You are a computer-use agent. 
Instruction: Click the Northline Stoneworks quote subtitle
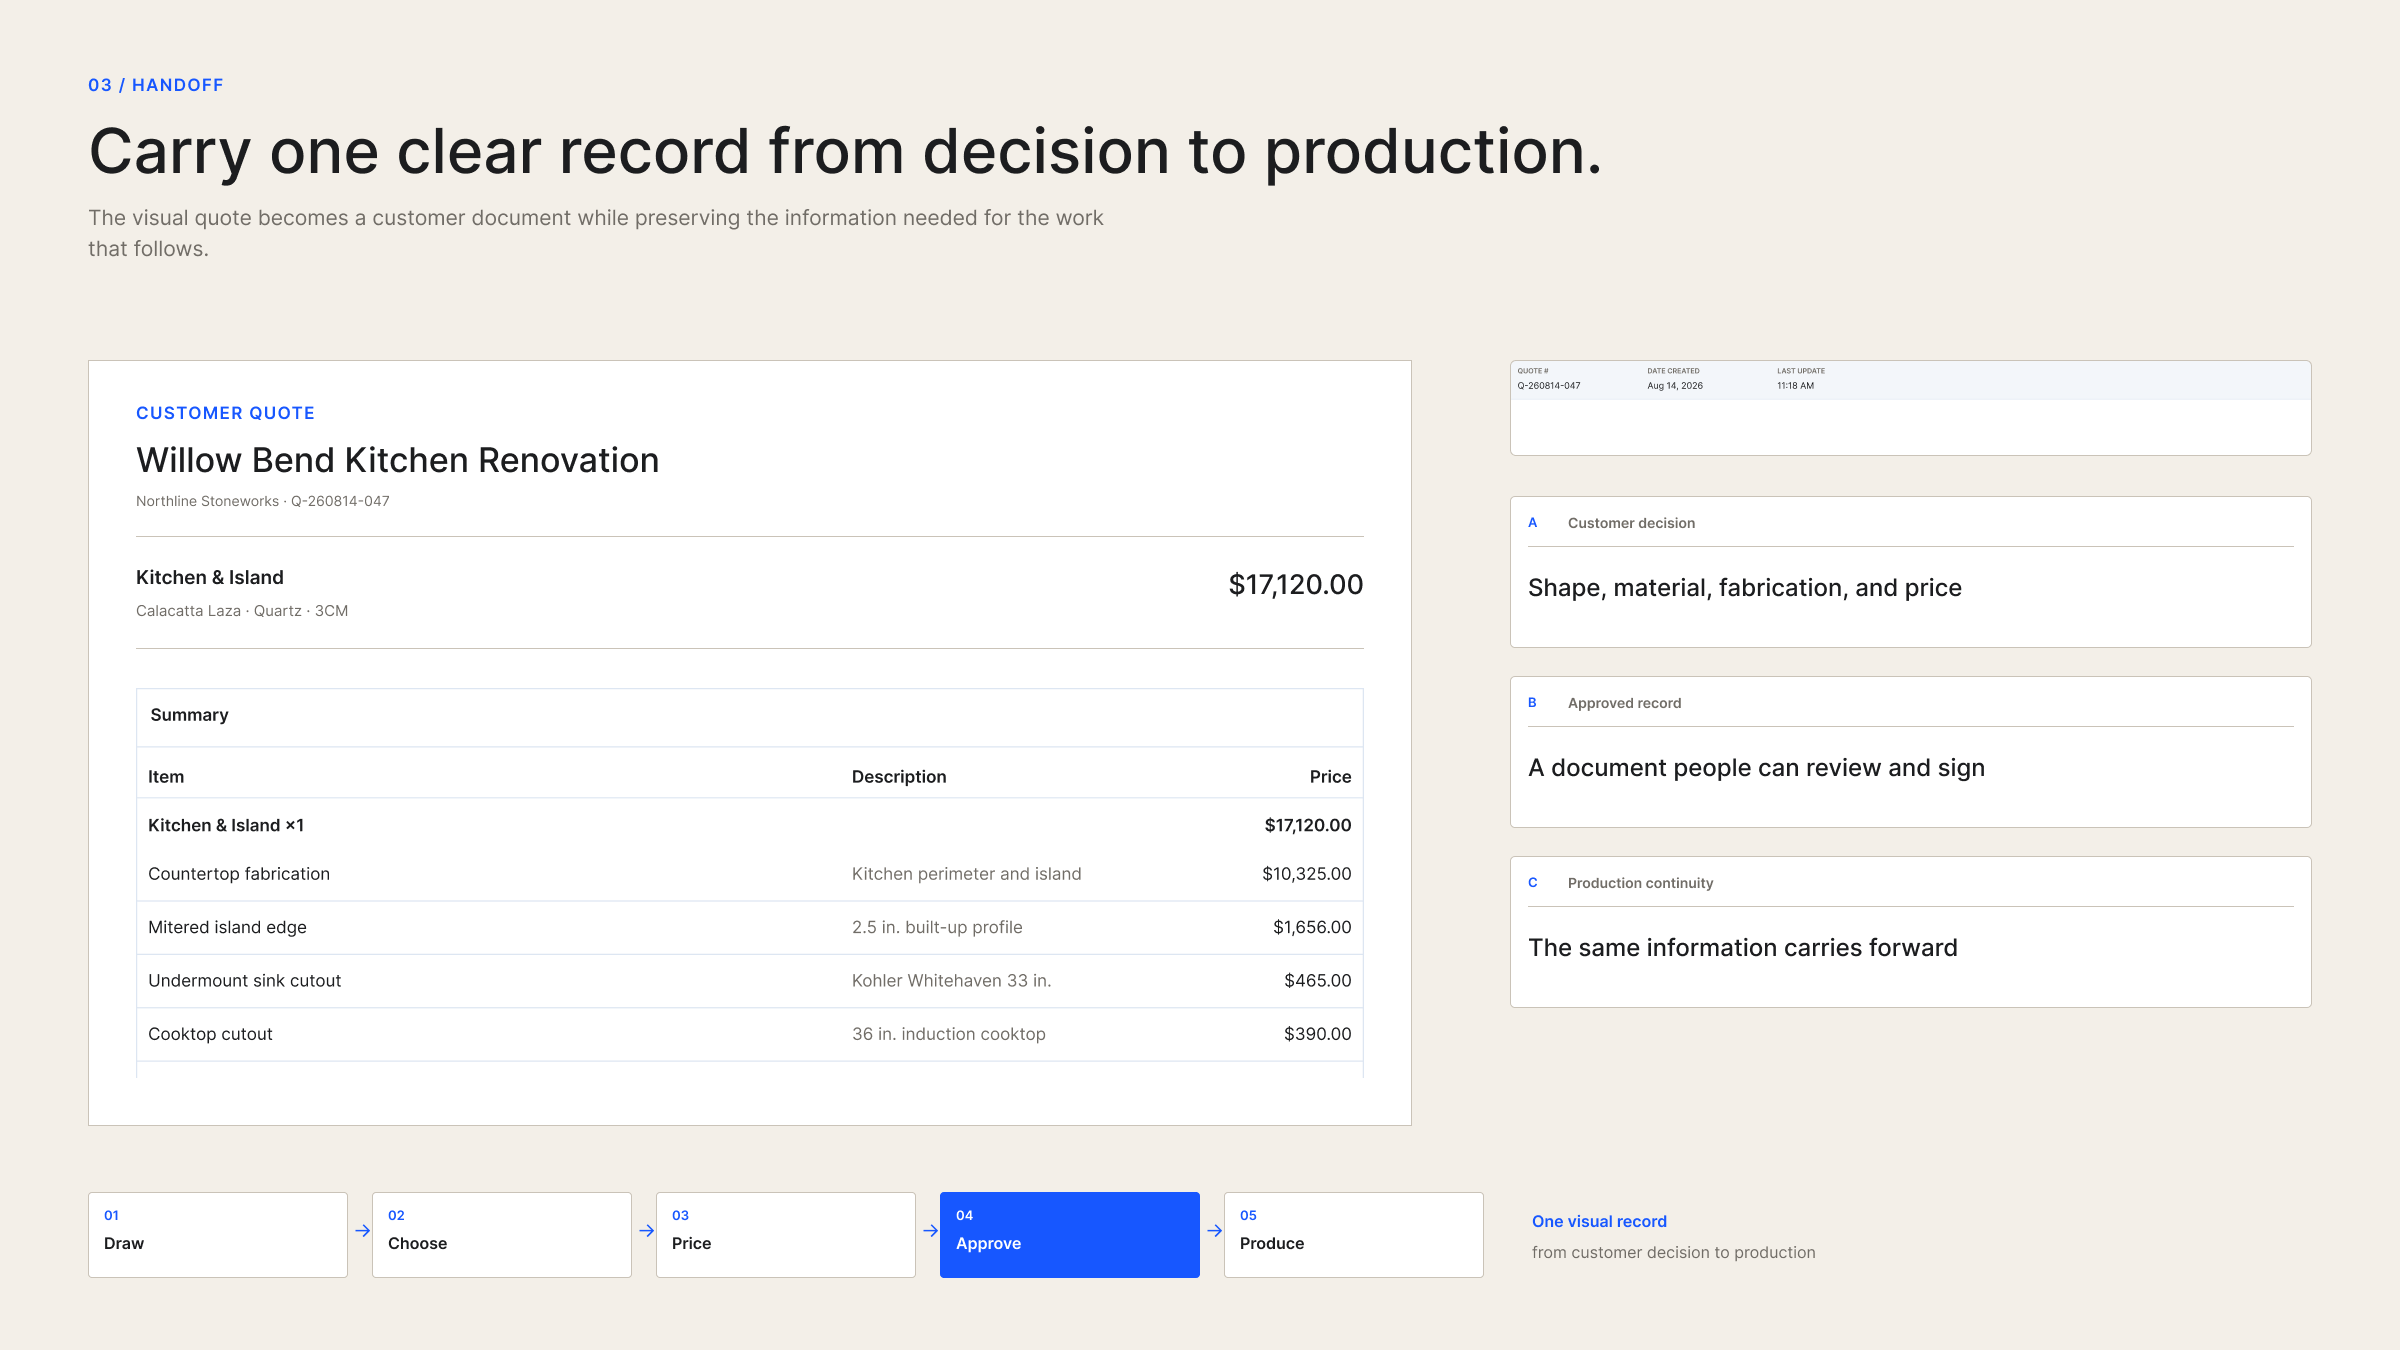(263, 501)
